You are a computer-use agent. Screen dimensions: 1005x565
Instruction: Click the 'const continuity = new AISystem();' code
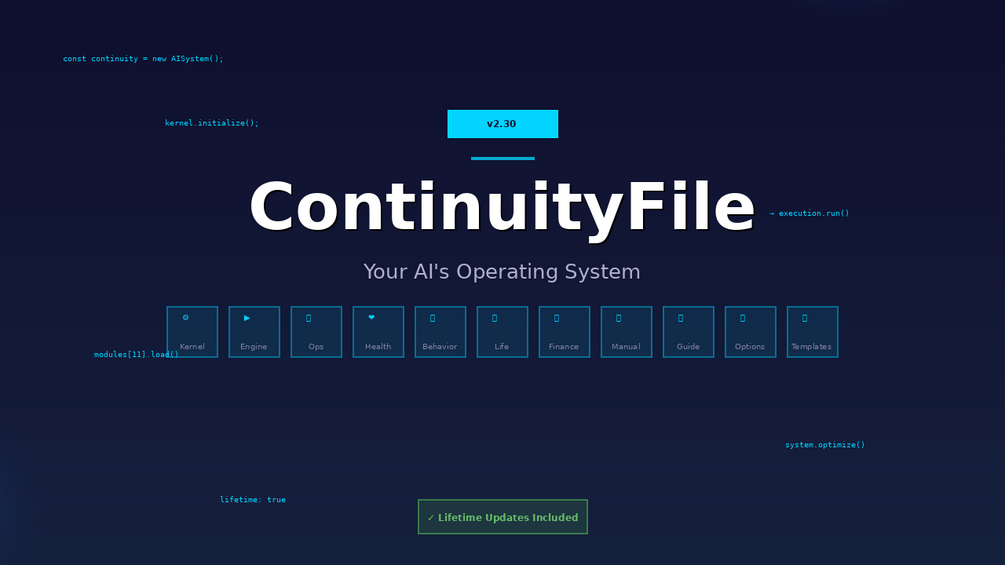[143, 58]
